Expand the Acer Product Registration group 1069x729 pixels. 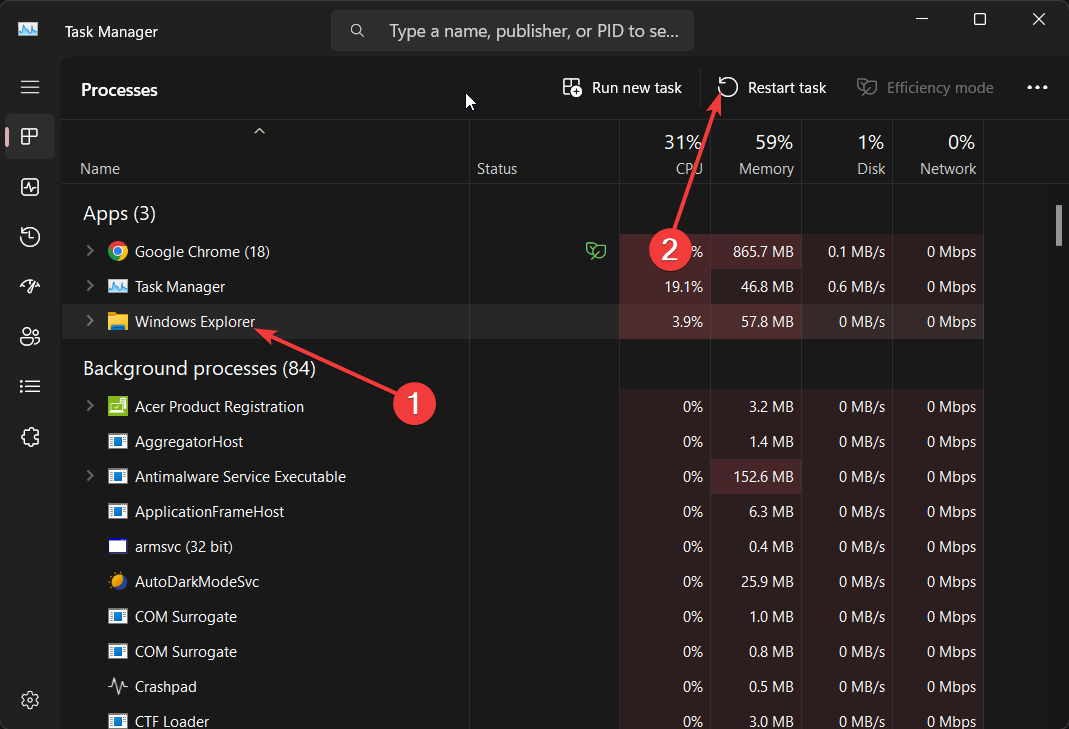point(90,406)
